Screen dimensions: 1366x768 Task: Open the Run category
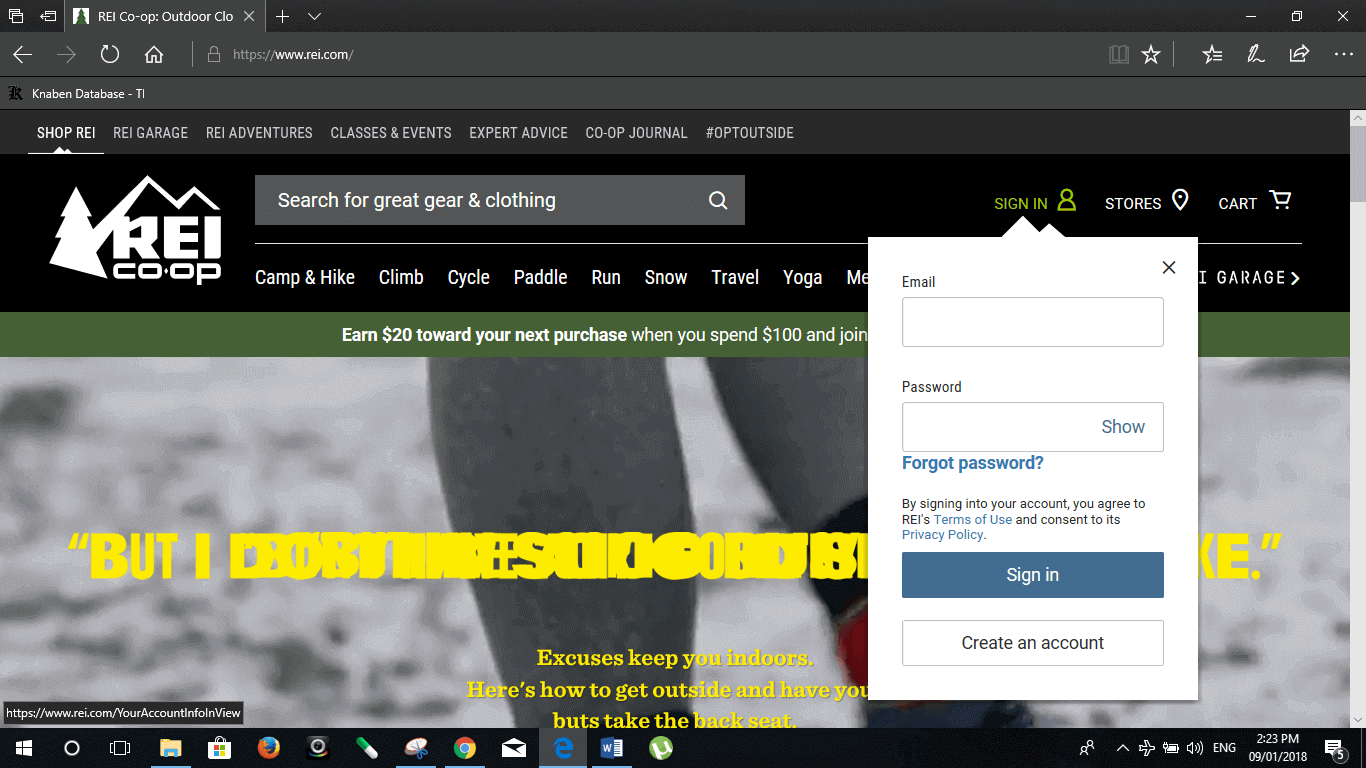606,277
